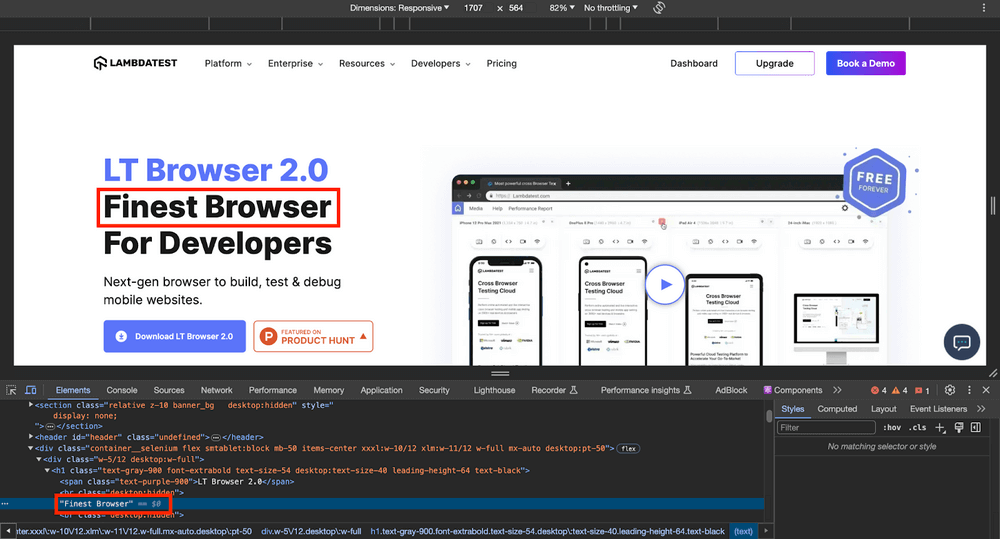Open the Lighthouse tab
1000x539 pixels.
click(x=494, y=390)
